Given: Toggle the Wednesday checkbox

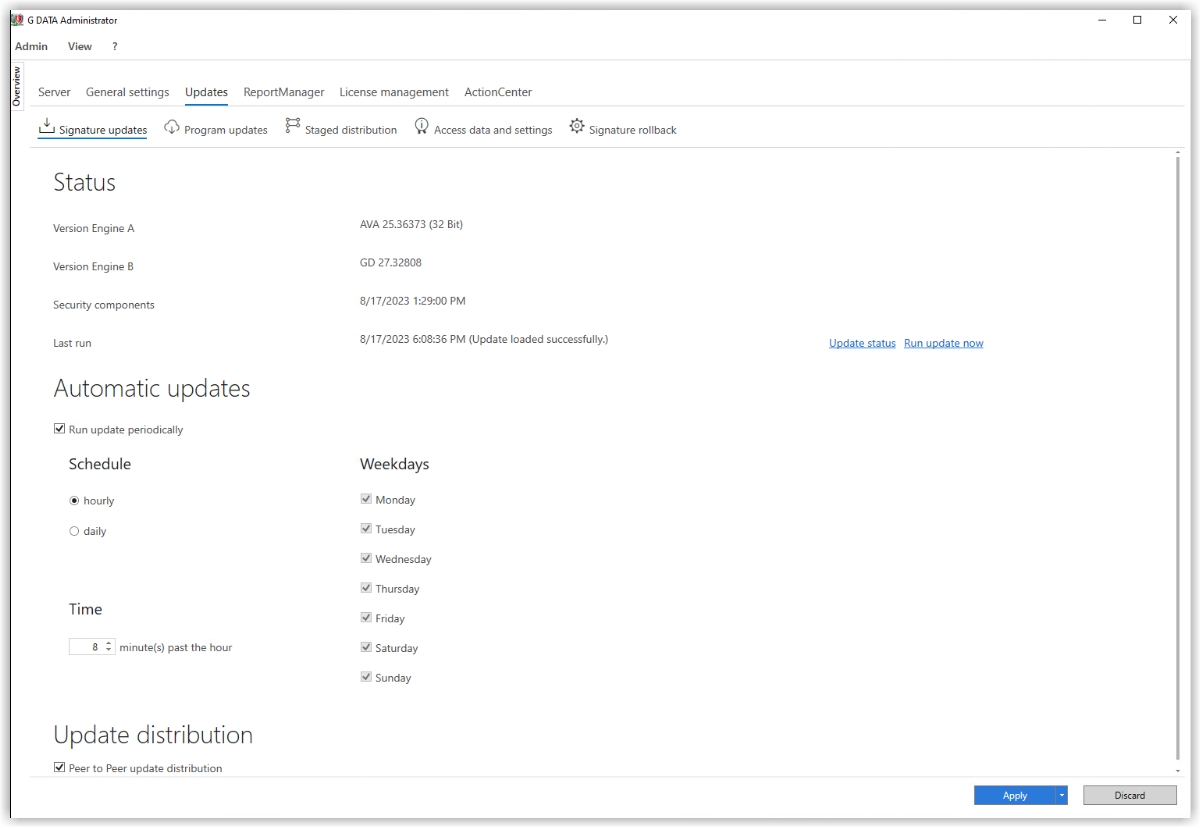Looking at the screenshot, I should click(366, 558).
